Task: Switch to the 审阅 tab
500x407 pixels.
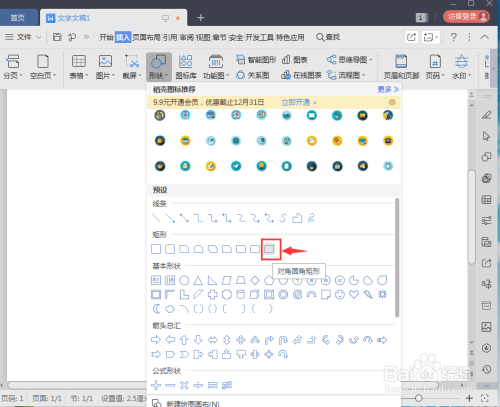Action: click(x=187, y=37)
